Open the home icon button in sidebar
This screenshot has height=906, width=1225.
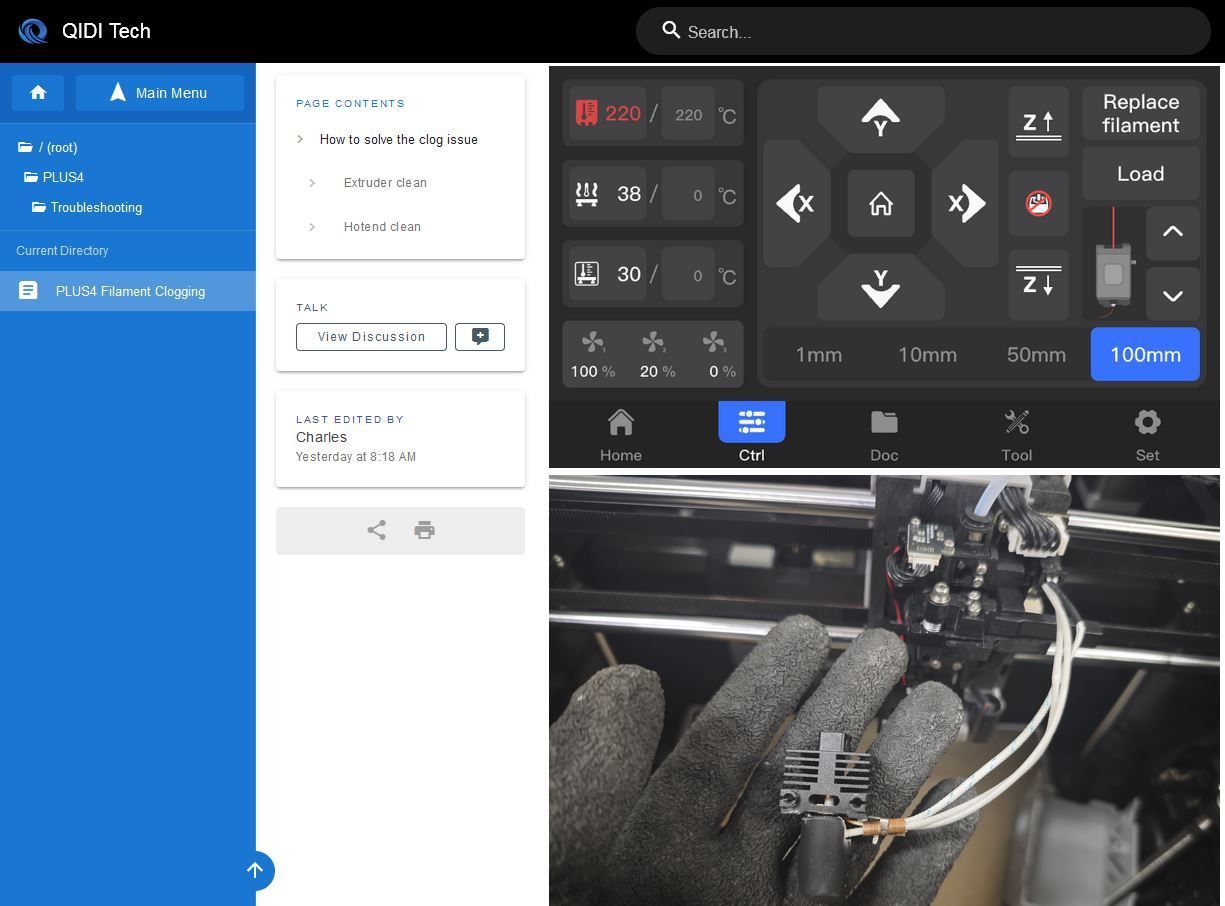38,93
